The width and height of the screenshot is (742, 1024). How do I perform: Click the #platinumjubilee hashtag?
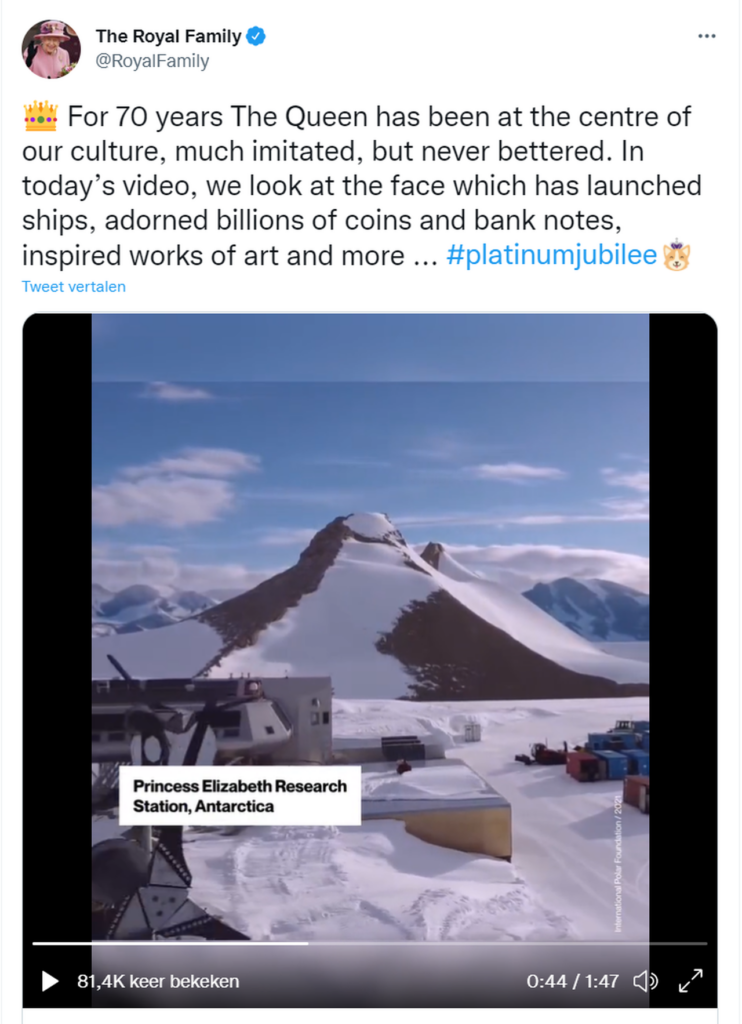pos(551,255)
